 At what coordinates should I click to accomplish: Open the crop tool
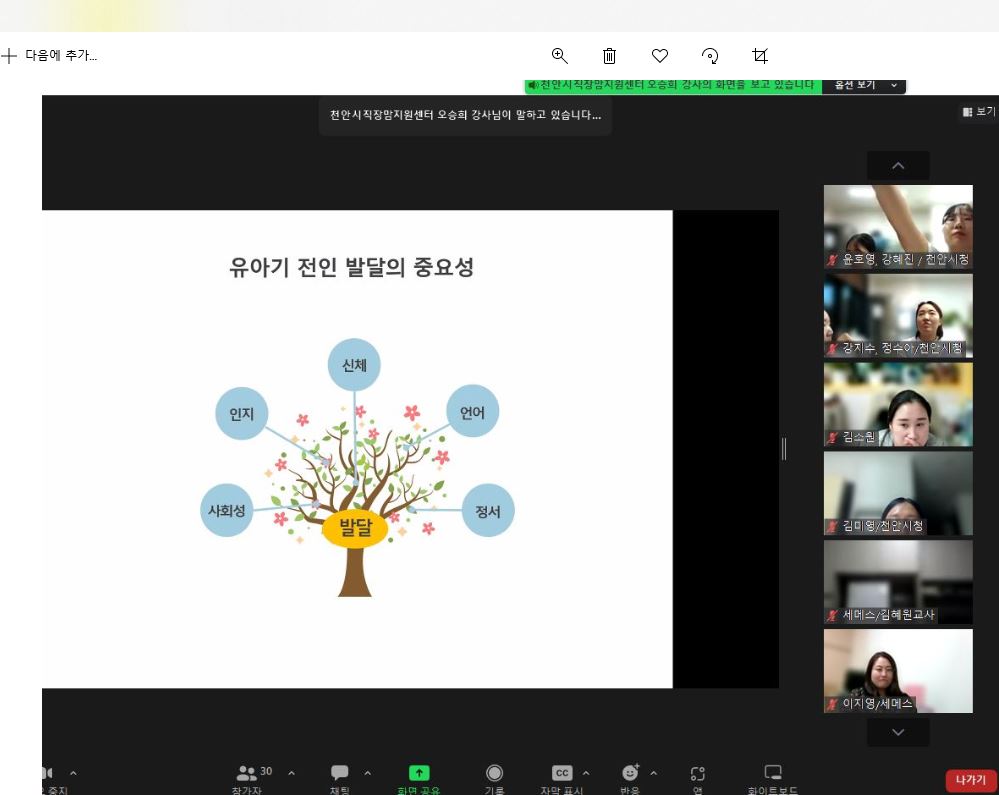tap(760, 56)
